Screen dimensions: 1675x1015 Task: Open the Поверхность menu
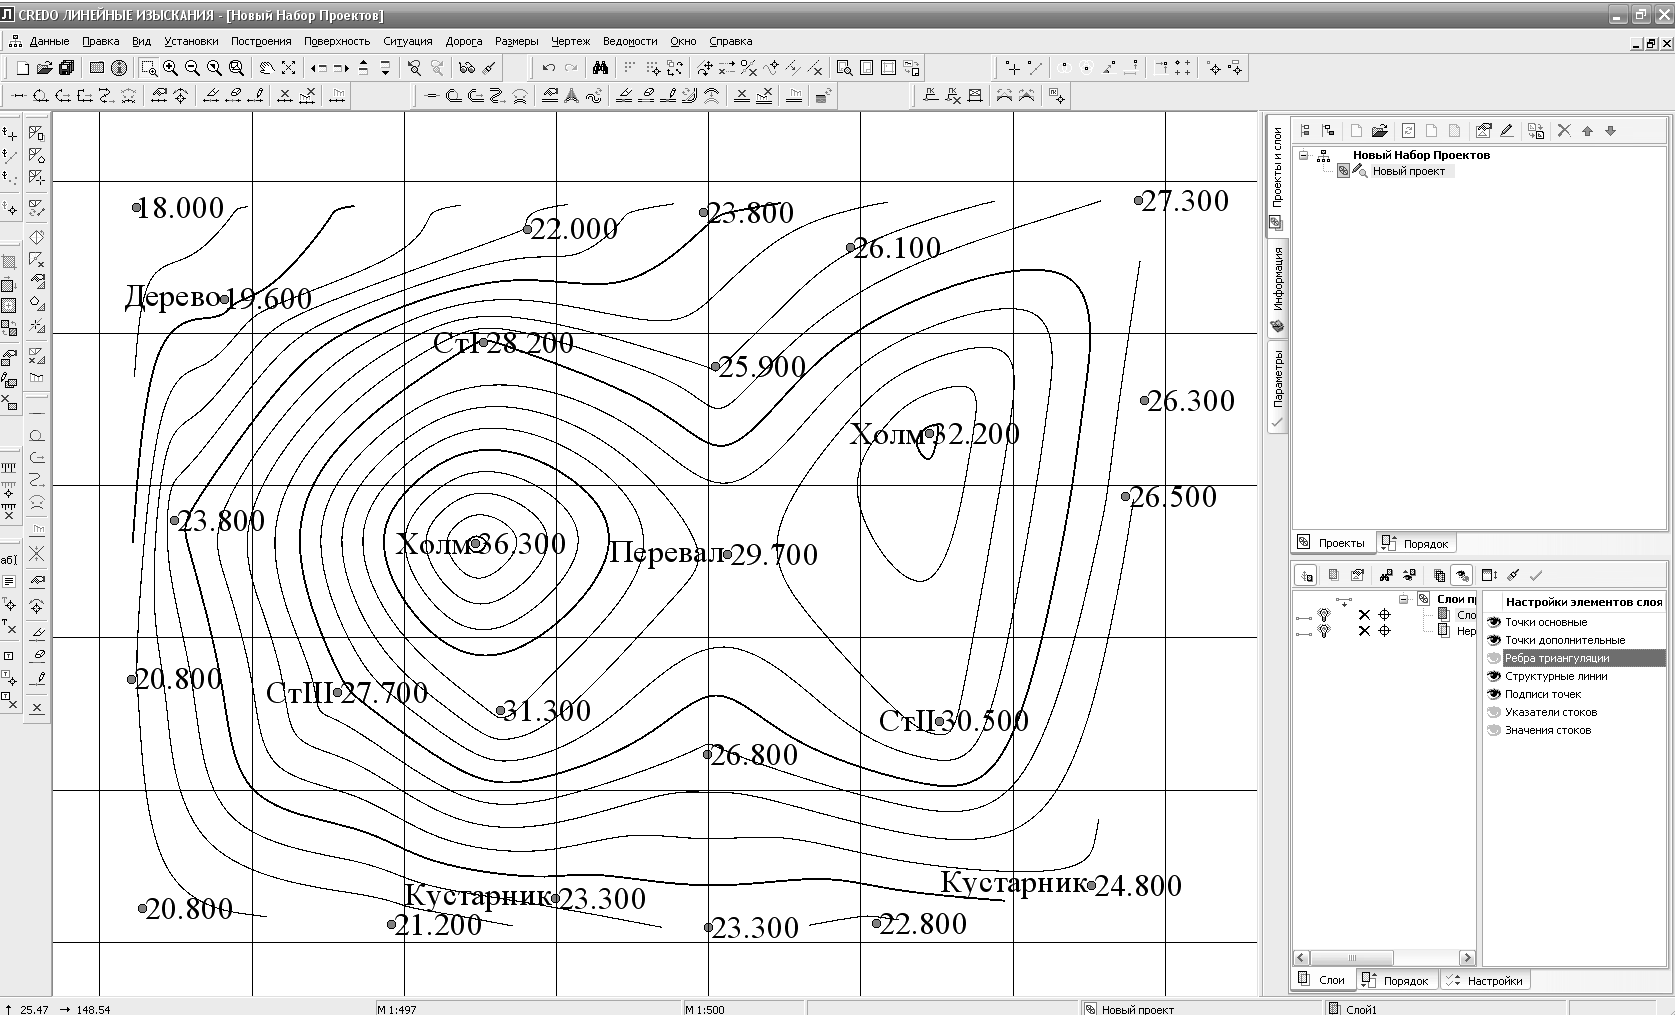click(337, 41)
